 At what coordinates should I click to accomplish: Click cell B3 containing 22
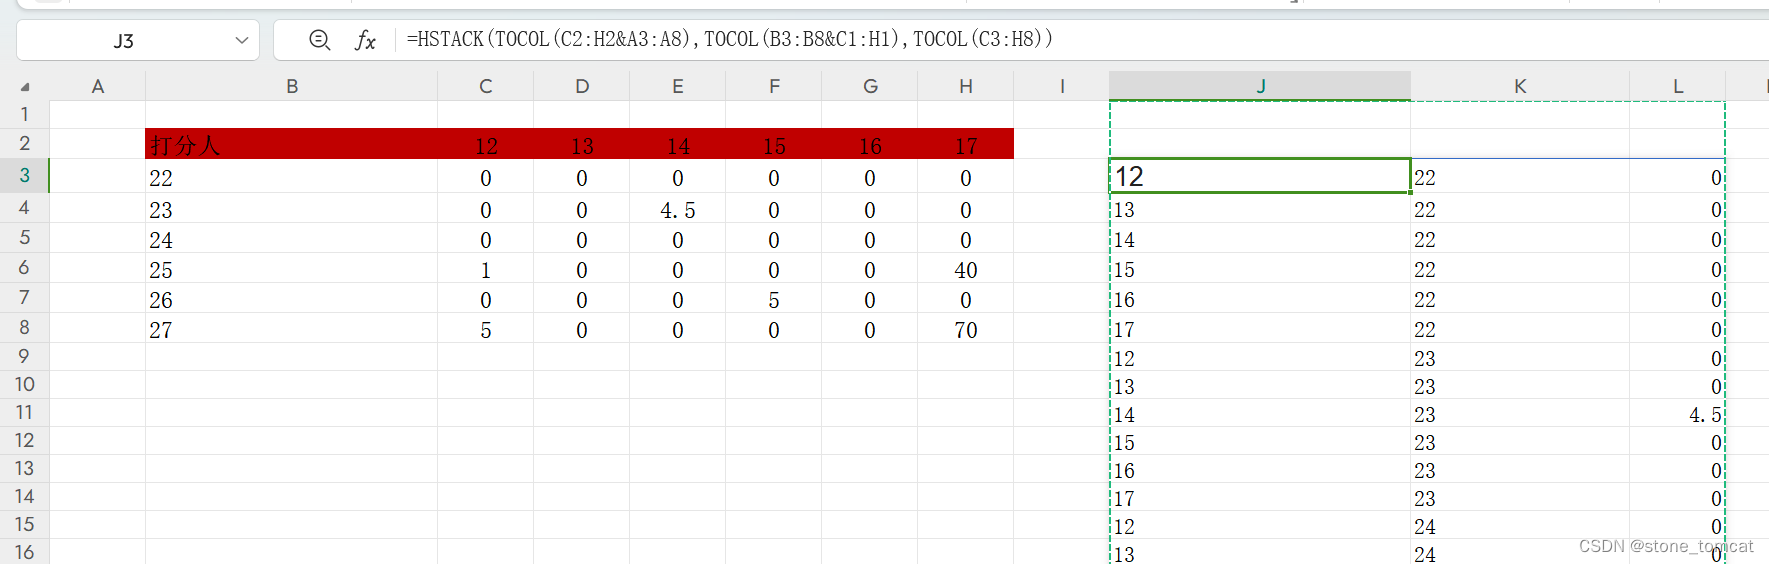291,177
